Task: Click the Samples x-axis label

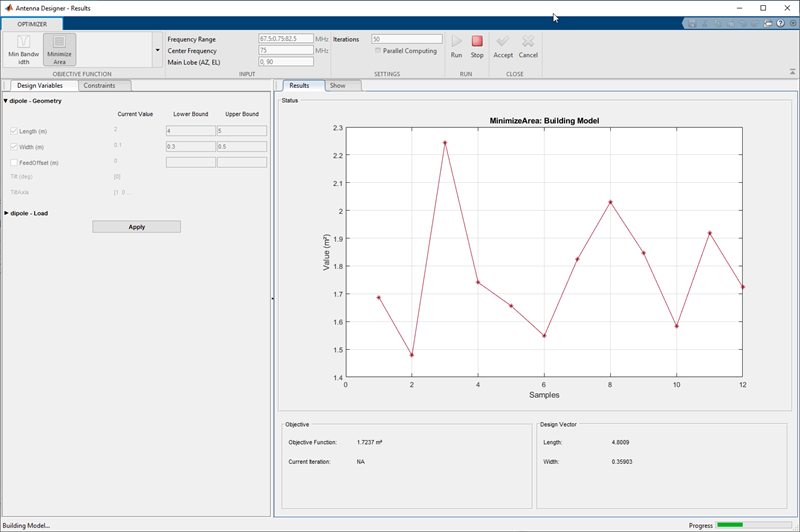Action: pos(544,395)
